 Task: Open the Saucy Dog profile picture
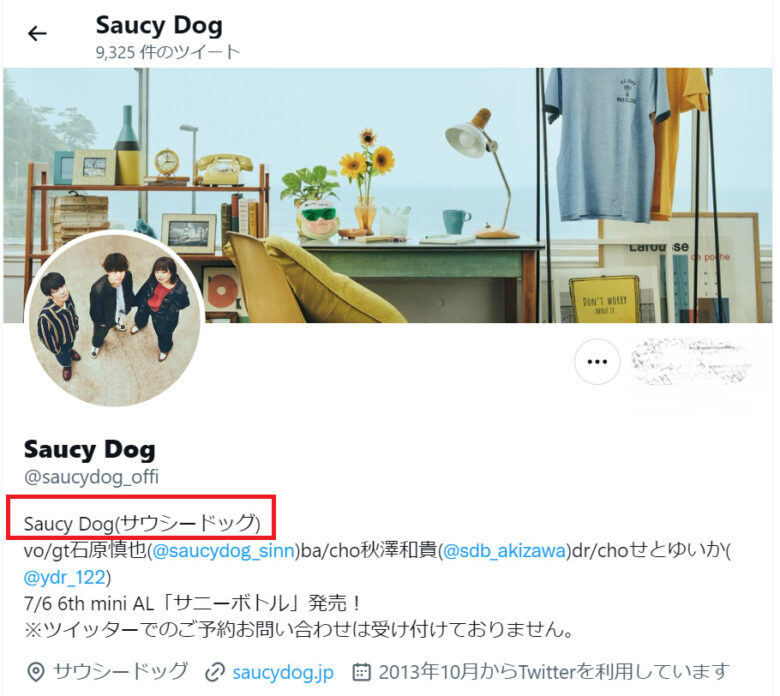click(115, 318)
